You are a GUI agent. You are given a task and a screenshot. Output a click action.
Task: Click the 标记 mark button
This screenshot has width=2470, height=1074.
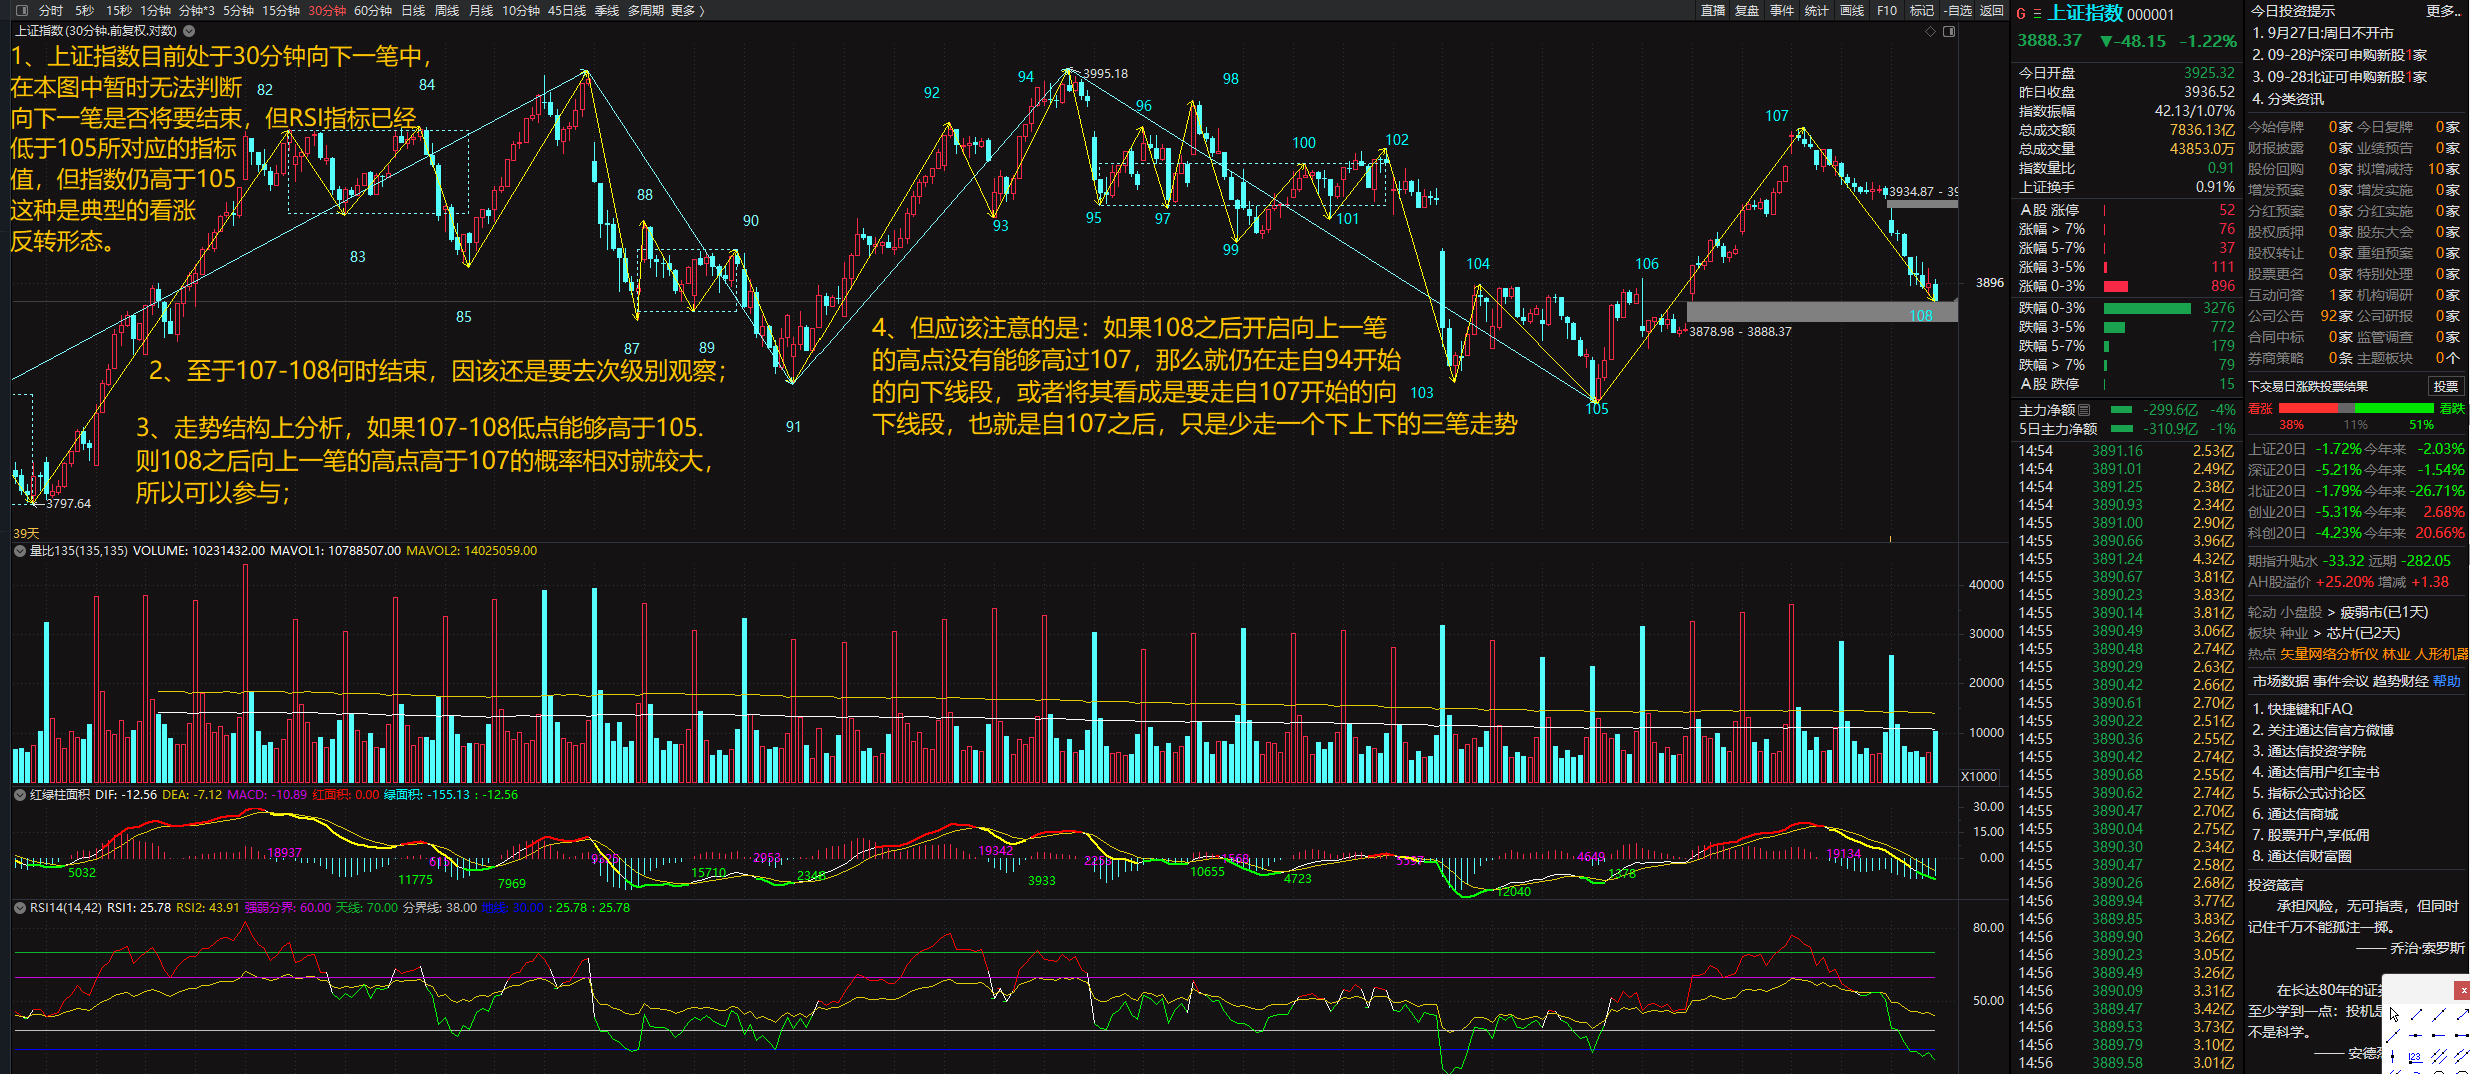(1922, 10)
